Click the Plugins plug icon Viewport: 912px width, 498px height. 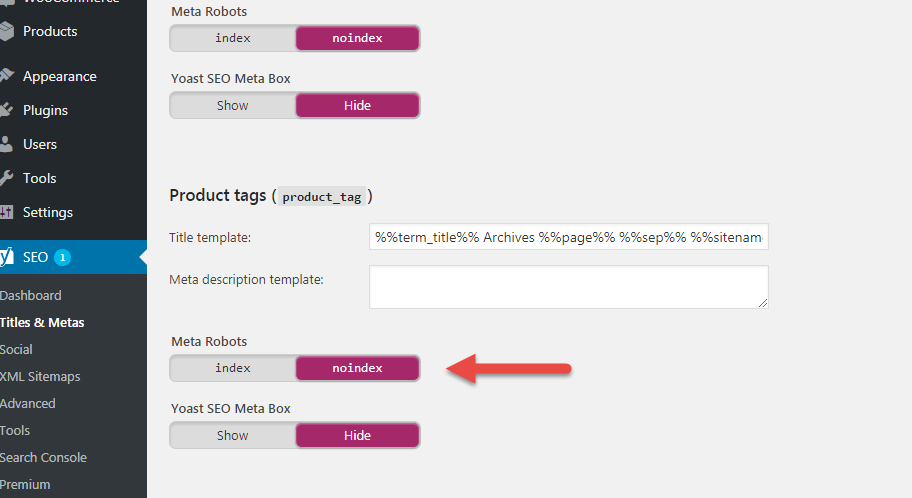[x=6, y=110]
